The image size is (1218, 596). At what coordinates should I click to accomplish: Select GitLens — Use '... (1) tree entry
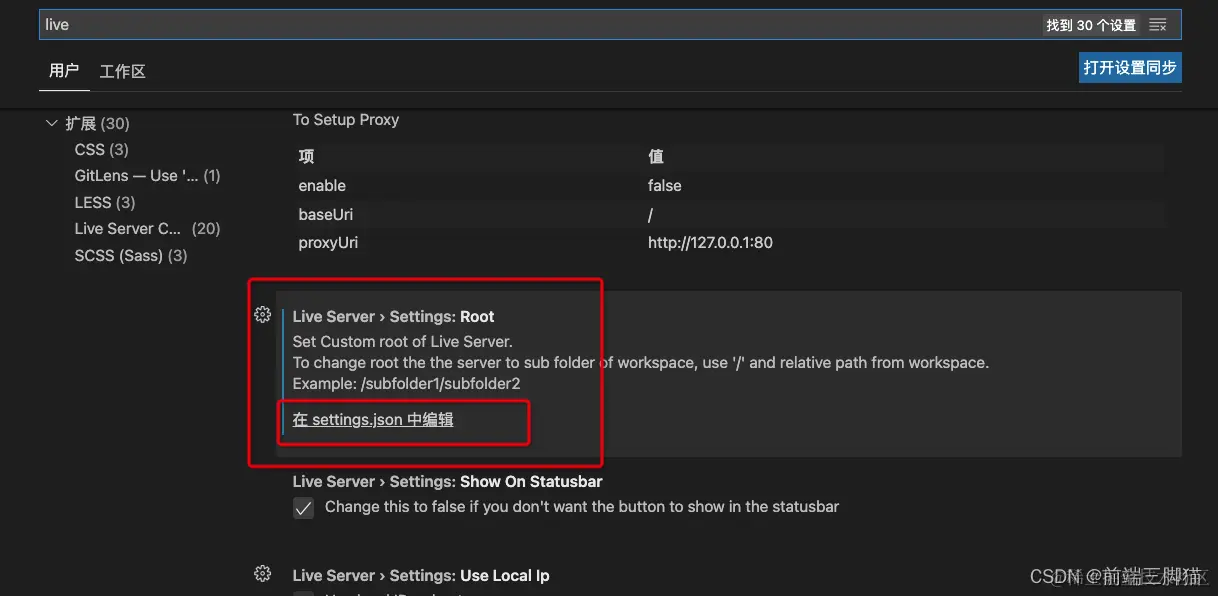147,176
